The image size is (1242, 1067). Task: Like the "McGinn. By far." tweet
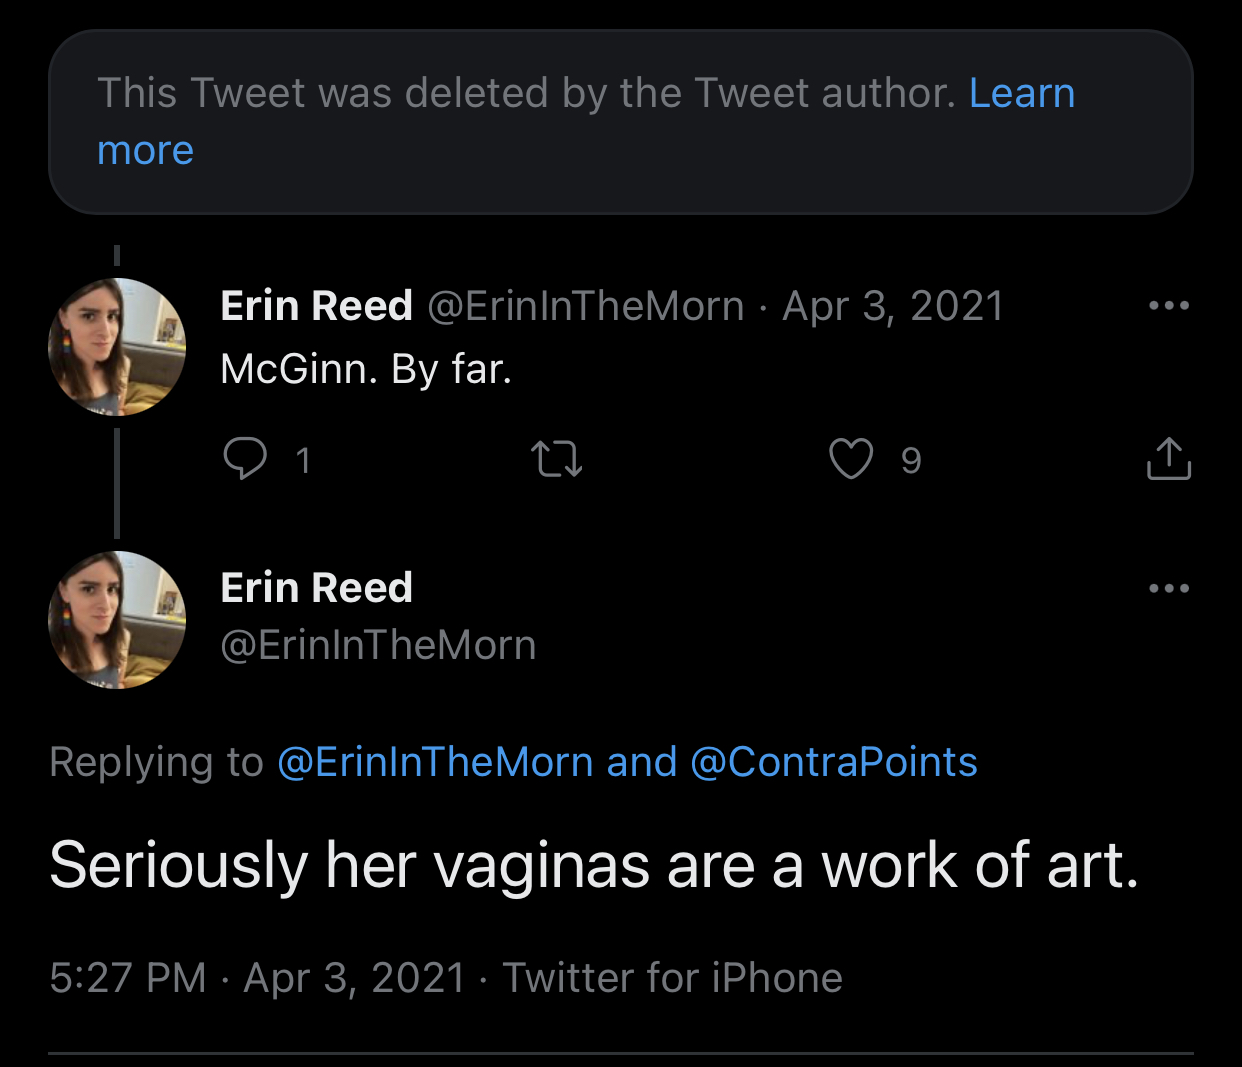pos(851,459)
